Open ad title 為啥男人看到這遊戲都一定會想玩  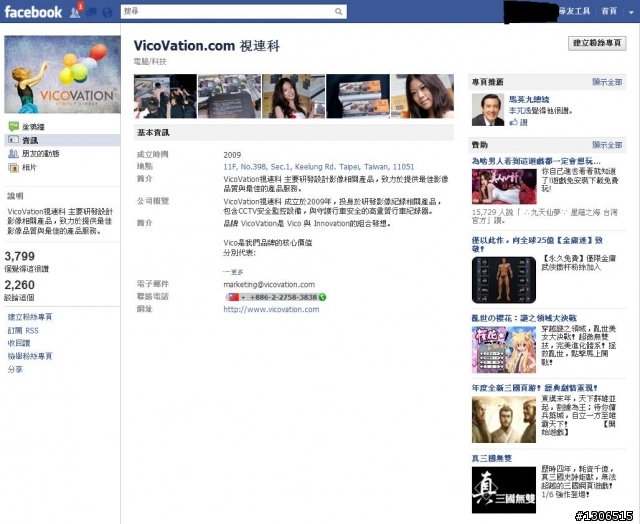pyautogui.click(x=536, y=161)
